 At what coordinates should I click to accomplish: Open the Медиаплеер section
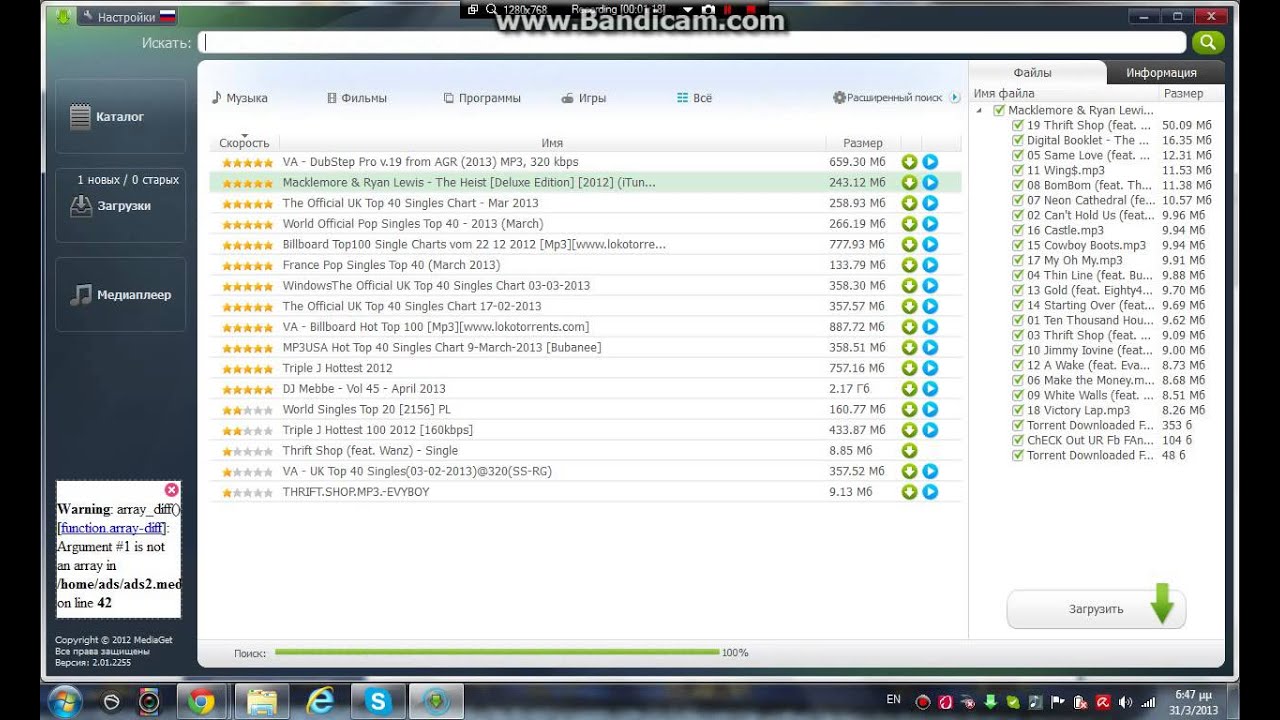[120, 295]
